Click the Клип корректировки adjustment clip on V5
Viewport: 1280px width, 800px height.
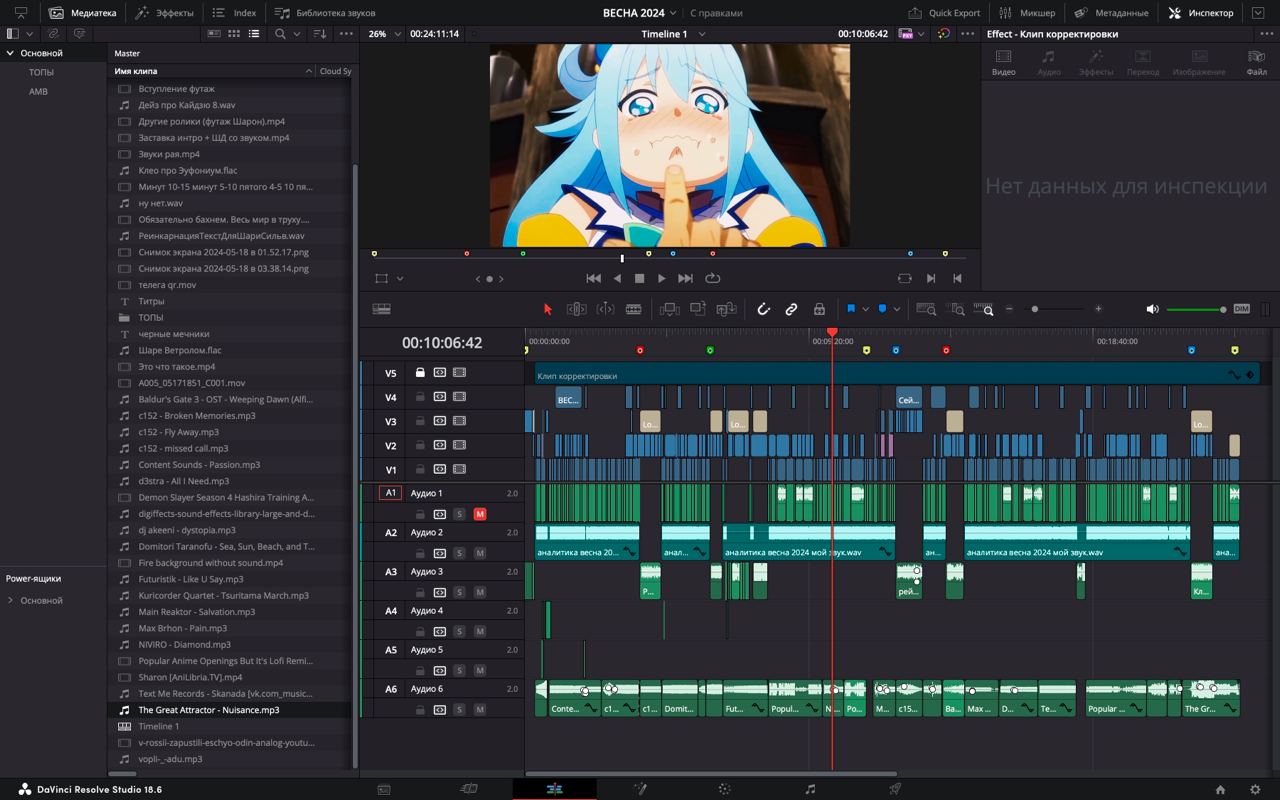point(897,374)
